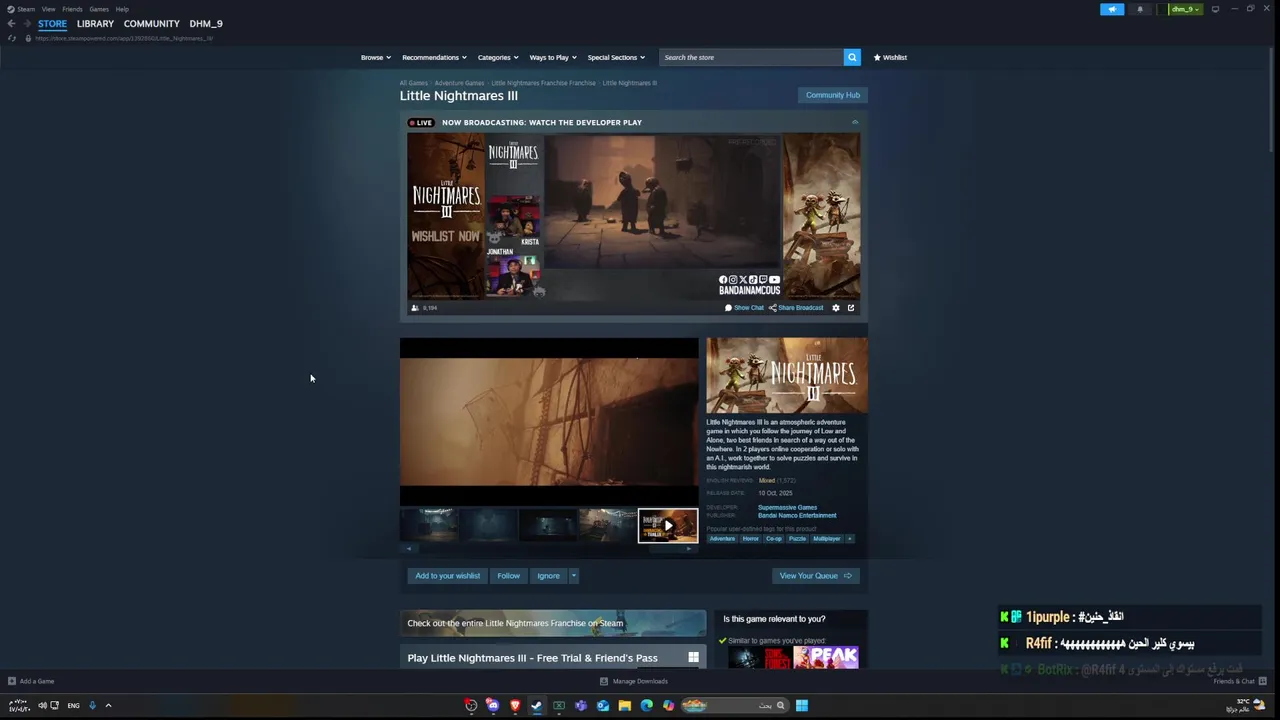Show hidden system tray icons chevron
This screenshot has height=720, width=1280.
tap(108, 705)
